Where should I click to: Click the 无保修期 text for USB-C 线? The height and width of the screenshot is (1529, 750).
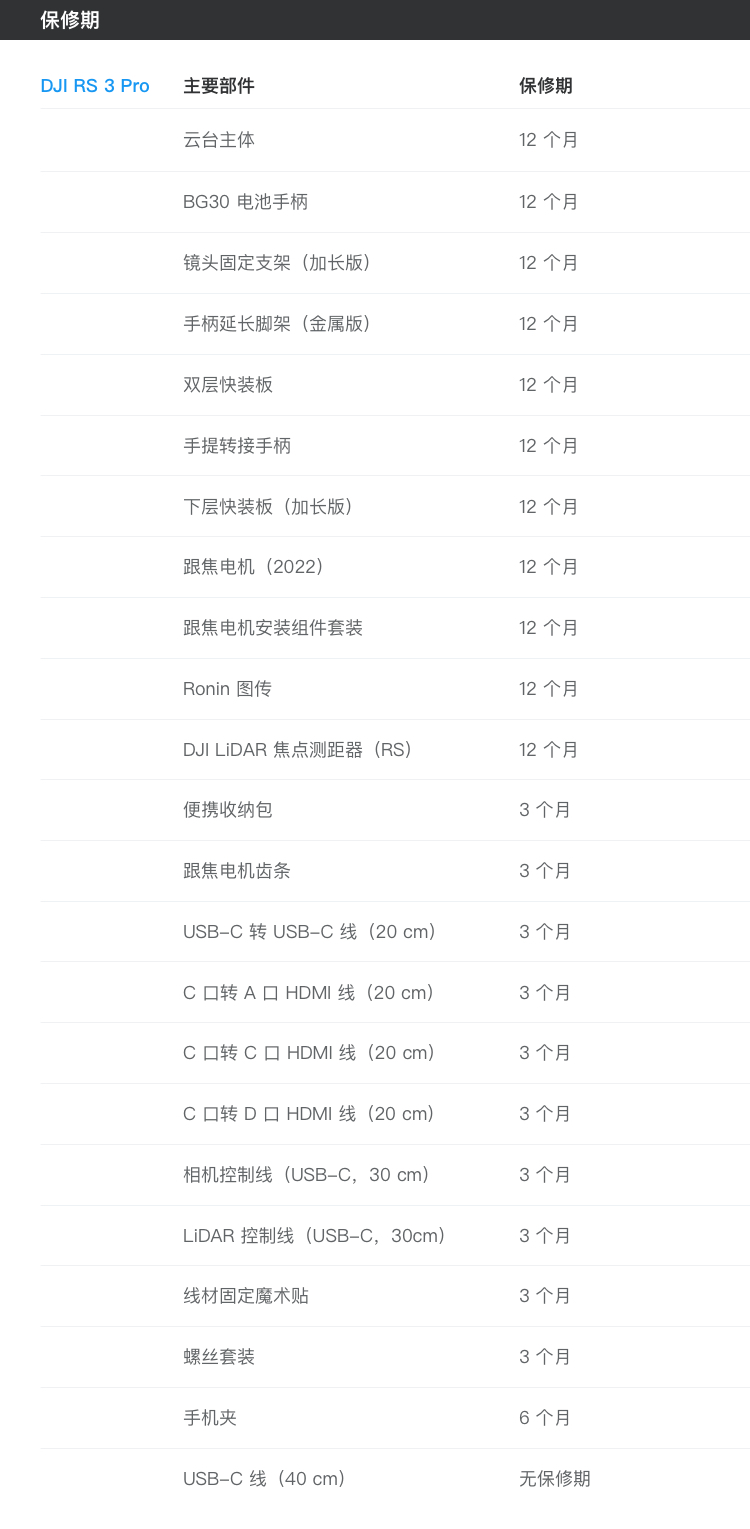[x=555, y=1479]
